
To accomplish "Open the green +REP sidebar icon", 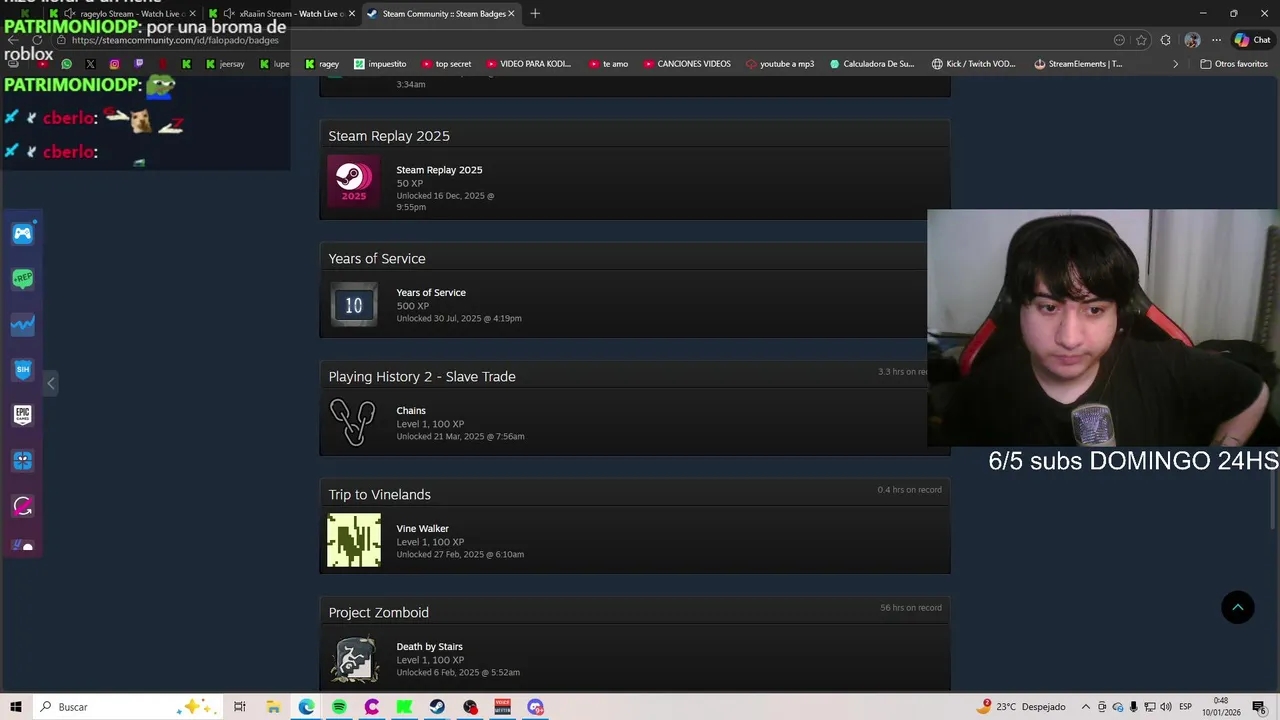I will (x=23, y=278).
